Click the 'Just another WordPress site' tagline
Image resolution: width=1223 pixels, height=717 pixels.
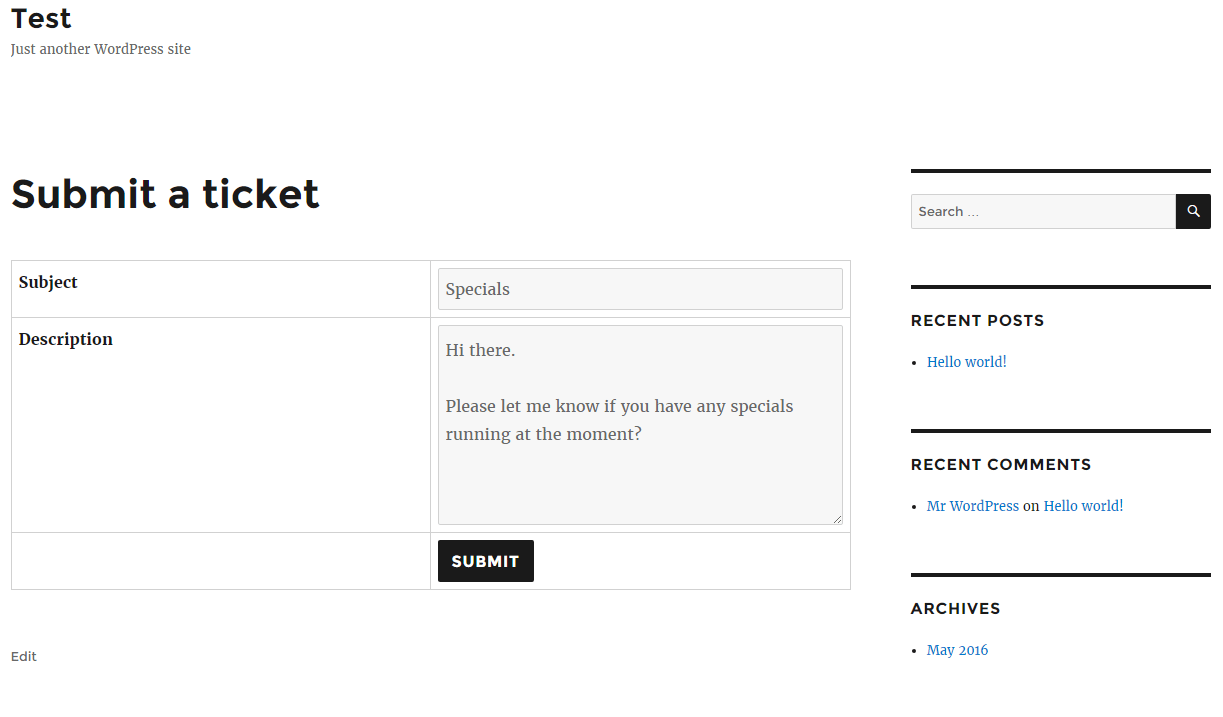(100, 49)
